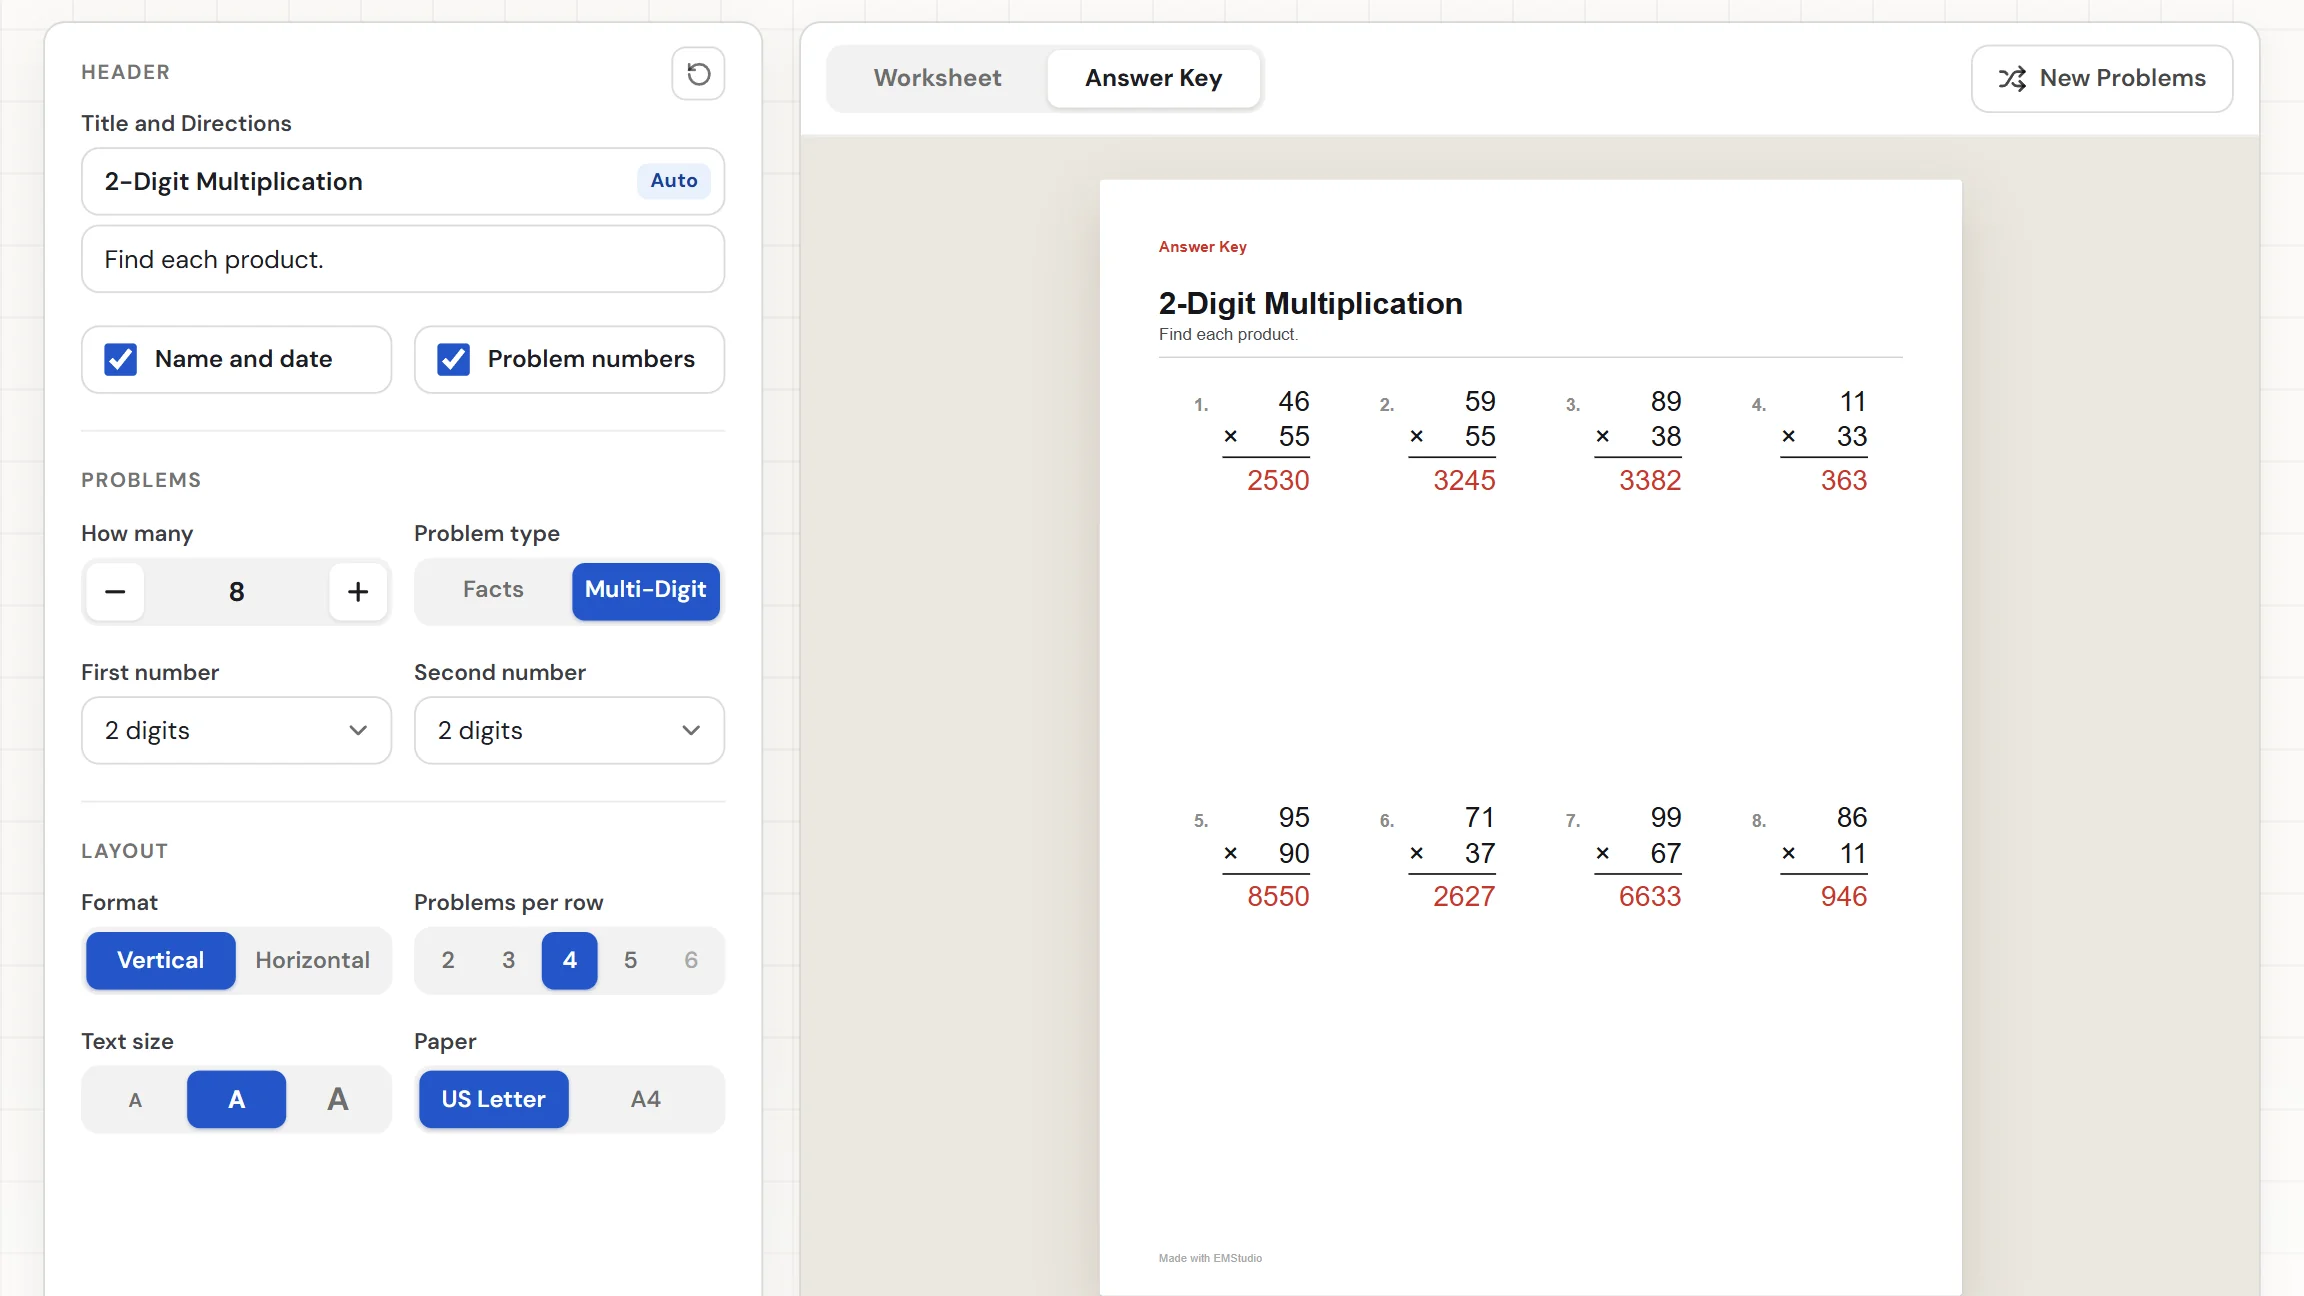The height and width of the screenshot is (1296, 2304).
Task: Toggle the Name and date checkbox
Action: (x=121, y=359)
